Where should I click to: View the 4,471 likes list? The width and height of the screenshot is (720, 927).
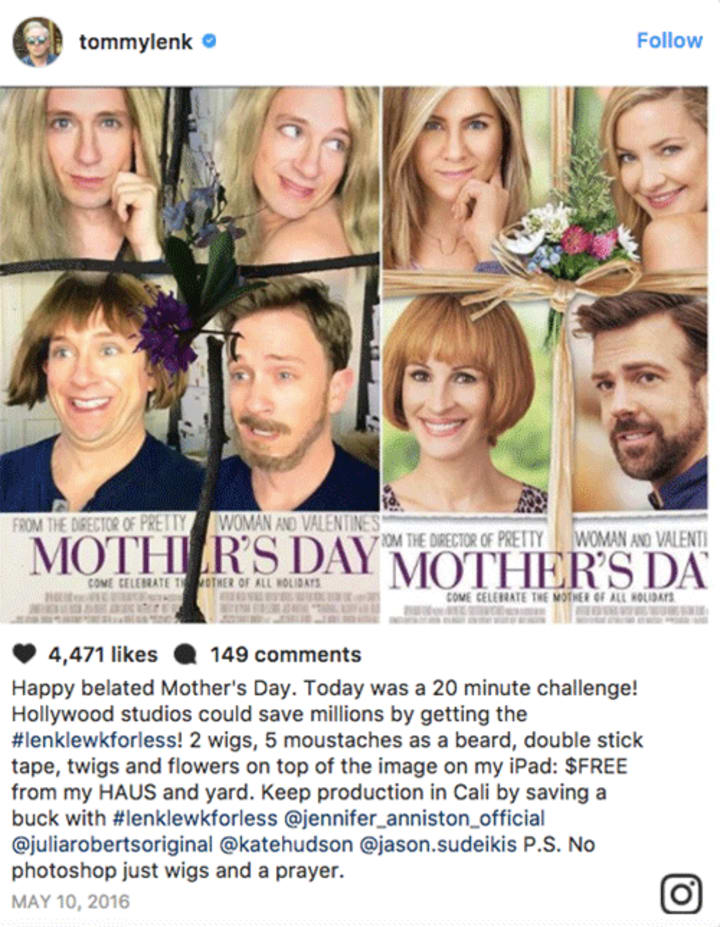(x=103, y=654)
